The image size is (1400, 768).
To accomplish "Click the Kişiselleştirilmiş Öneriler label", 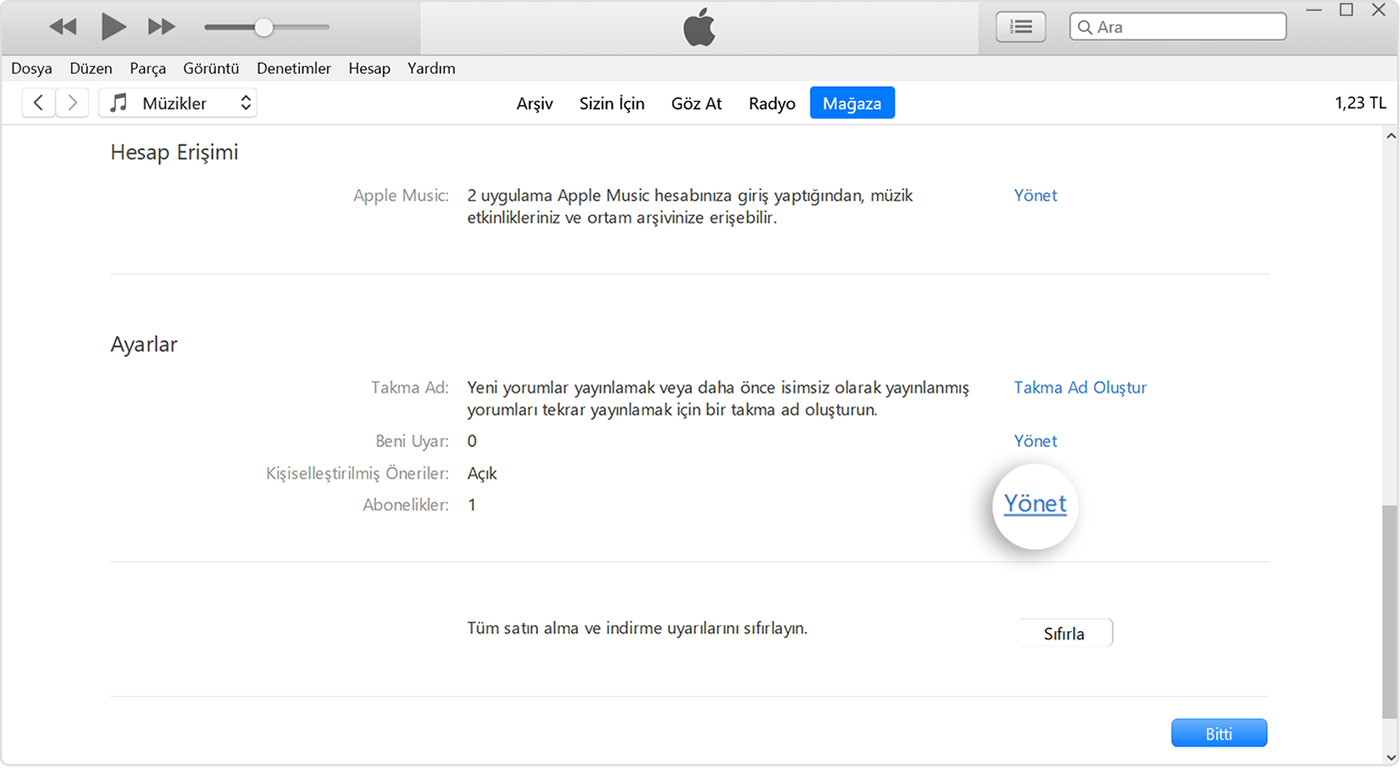I will [x=357, y=473].
